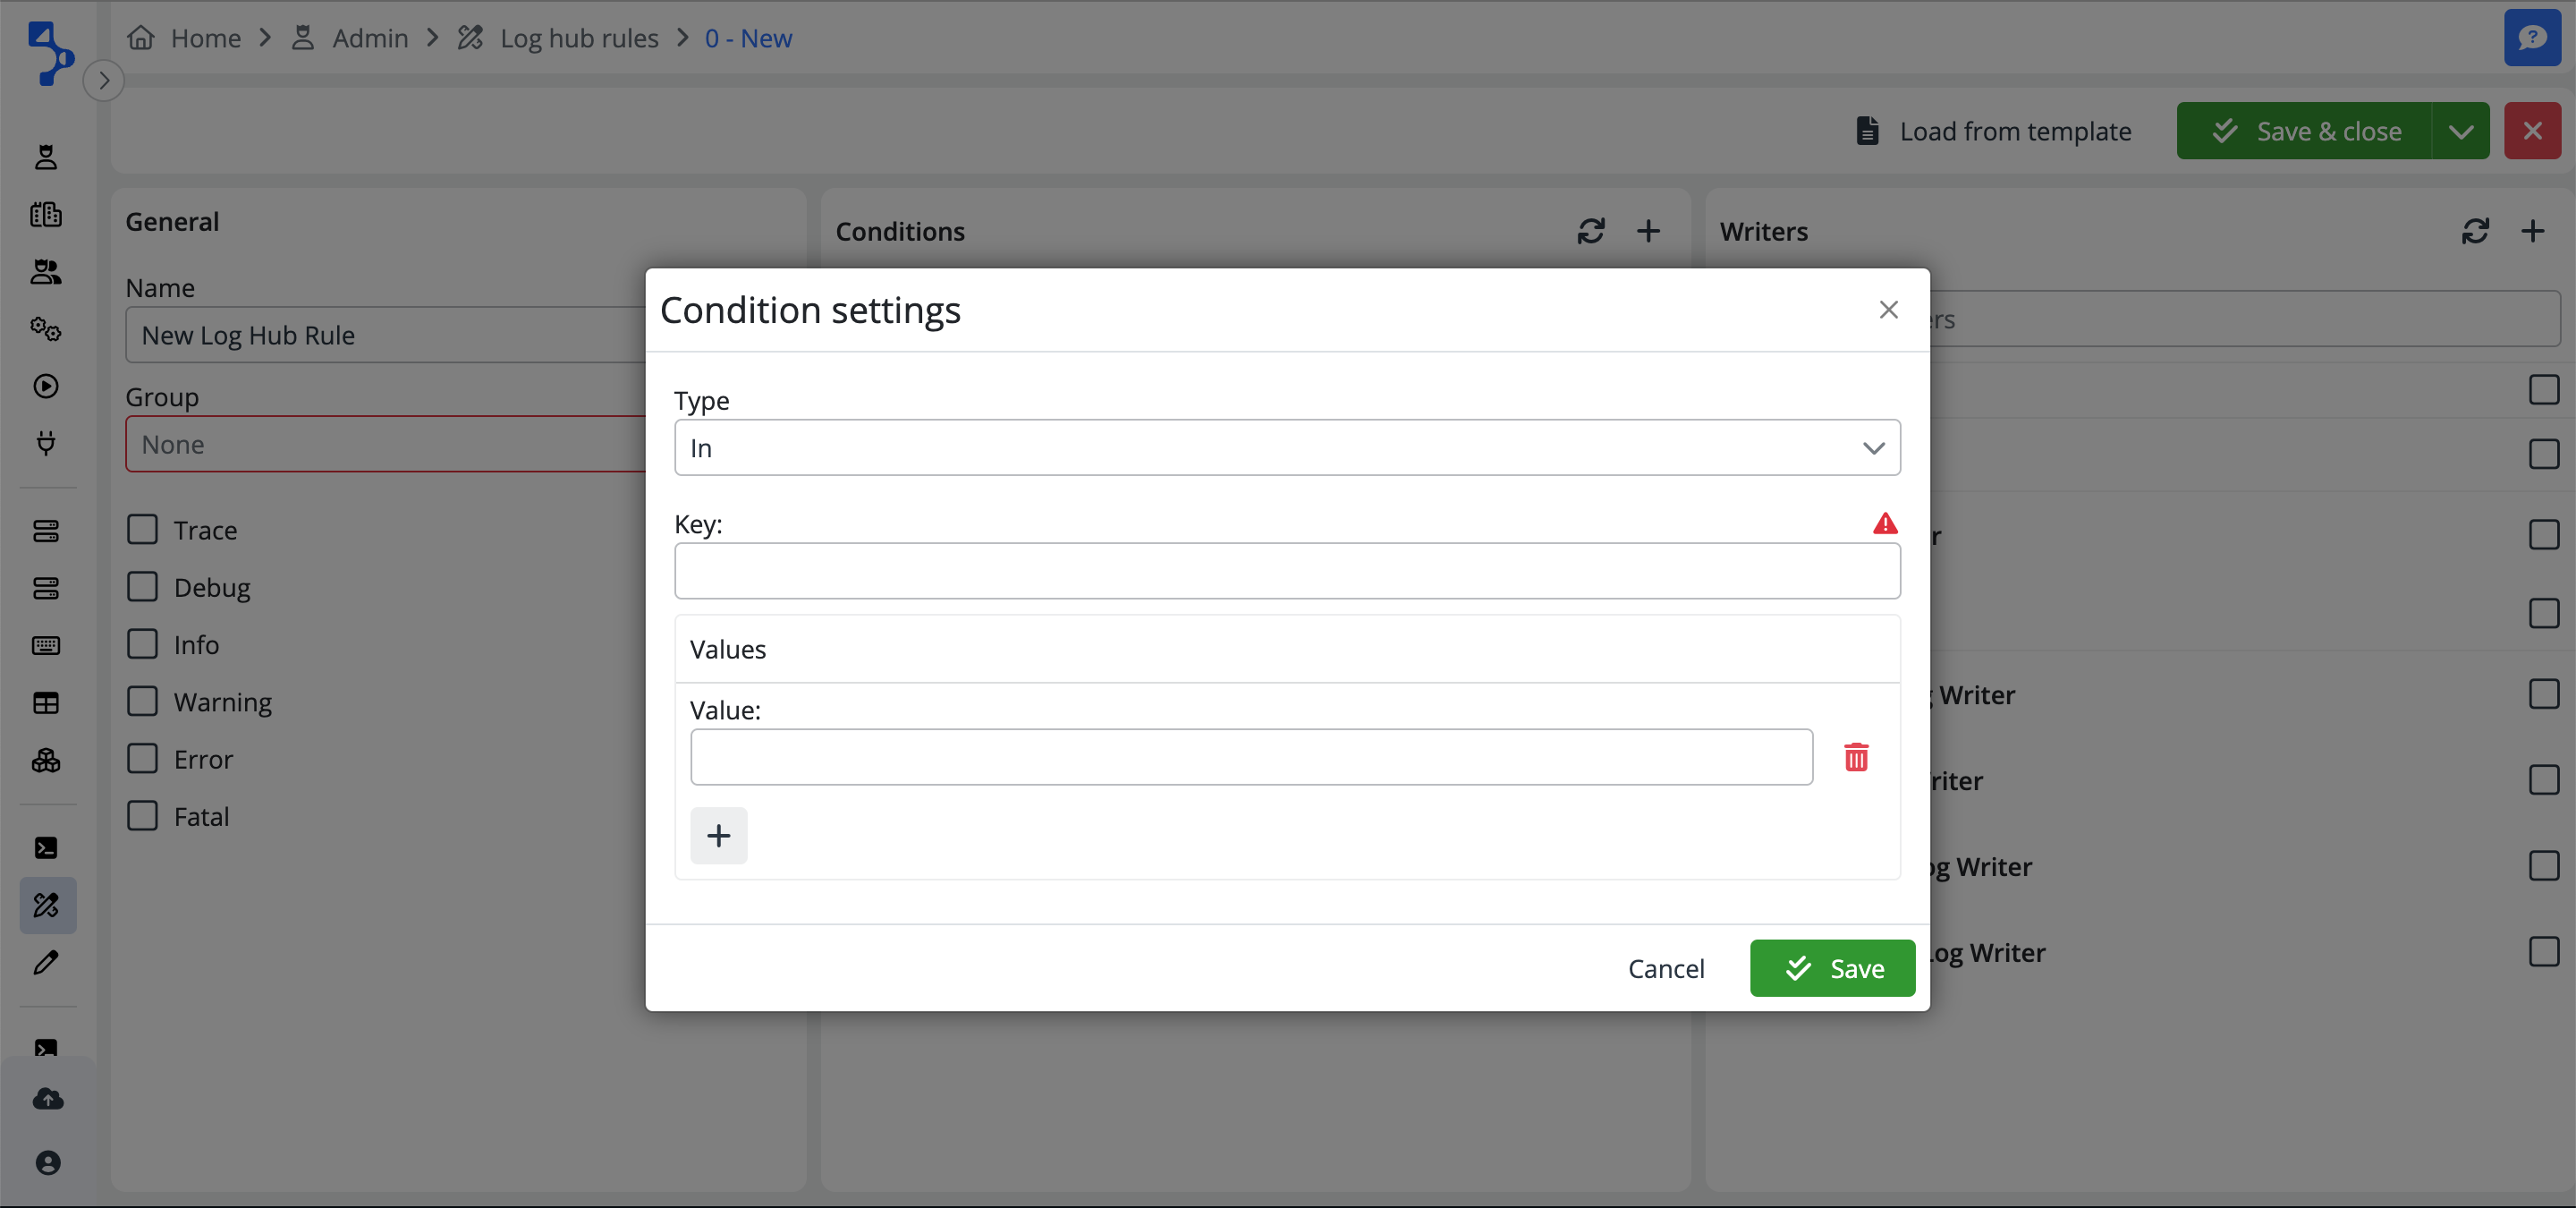This screenshot has height=1208, width=2576.
Task: Delete the value row with trash icon
Action: pos(1856,757)
